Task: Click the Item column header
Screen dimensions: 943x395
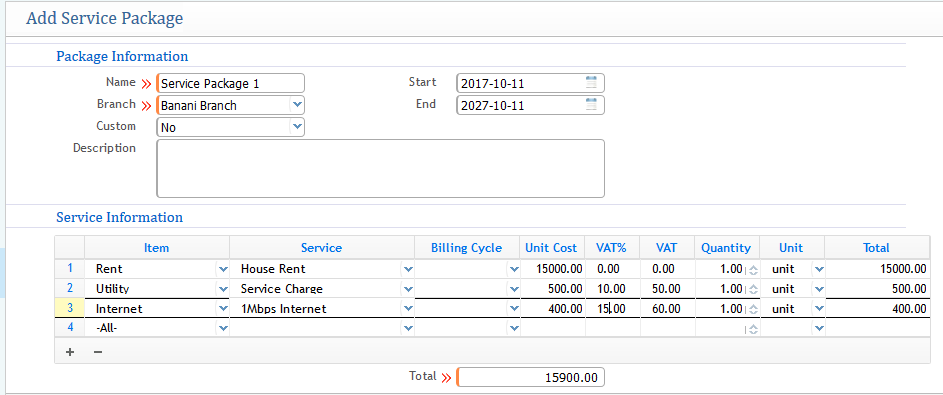Action: point(156,248)
